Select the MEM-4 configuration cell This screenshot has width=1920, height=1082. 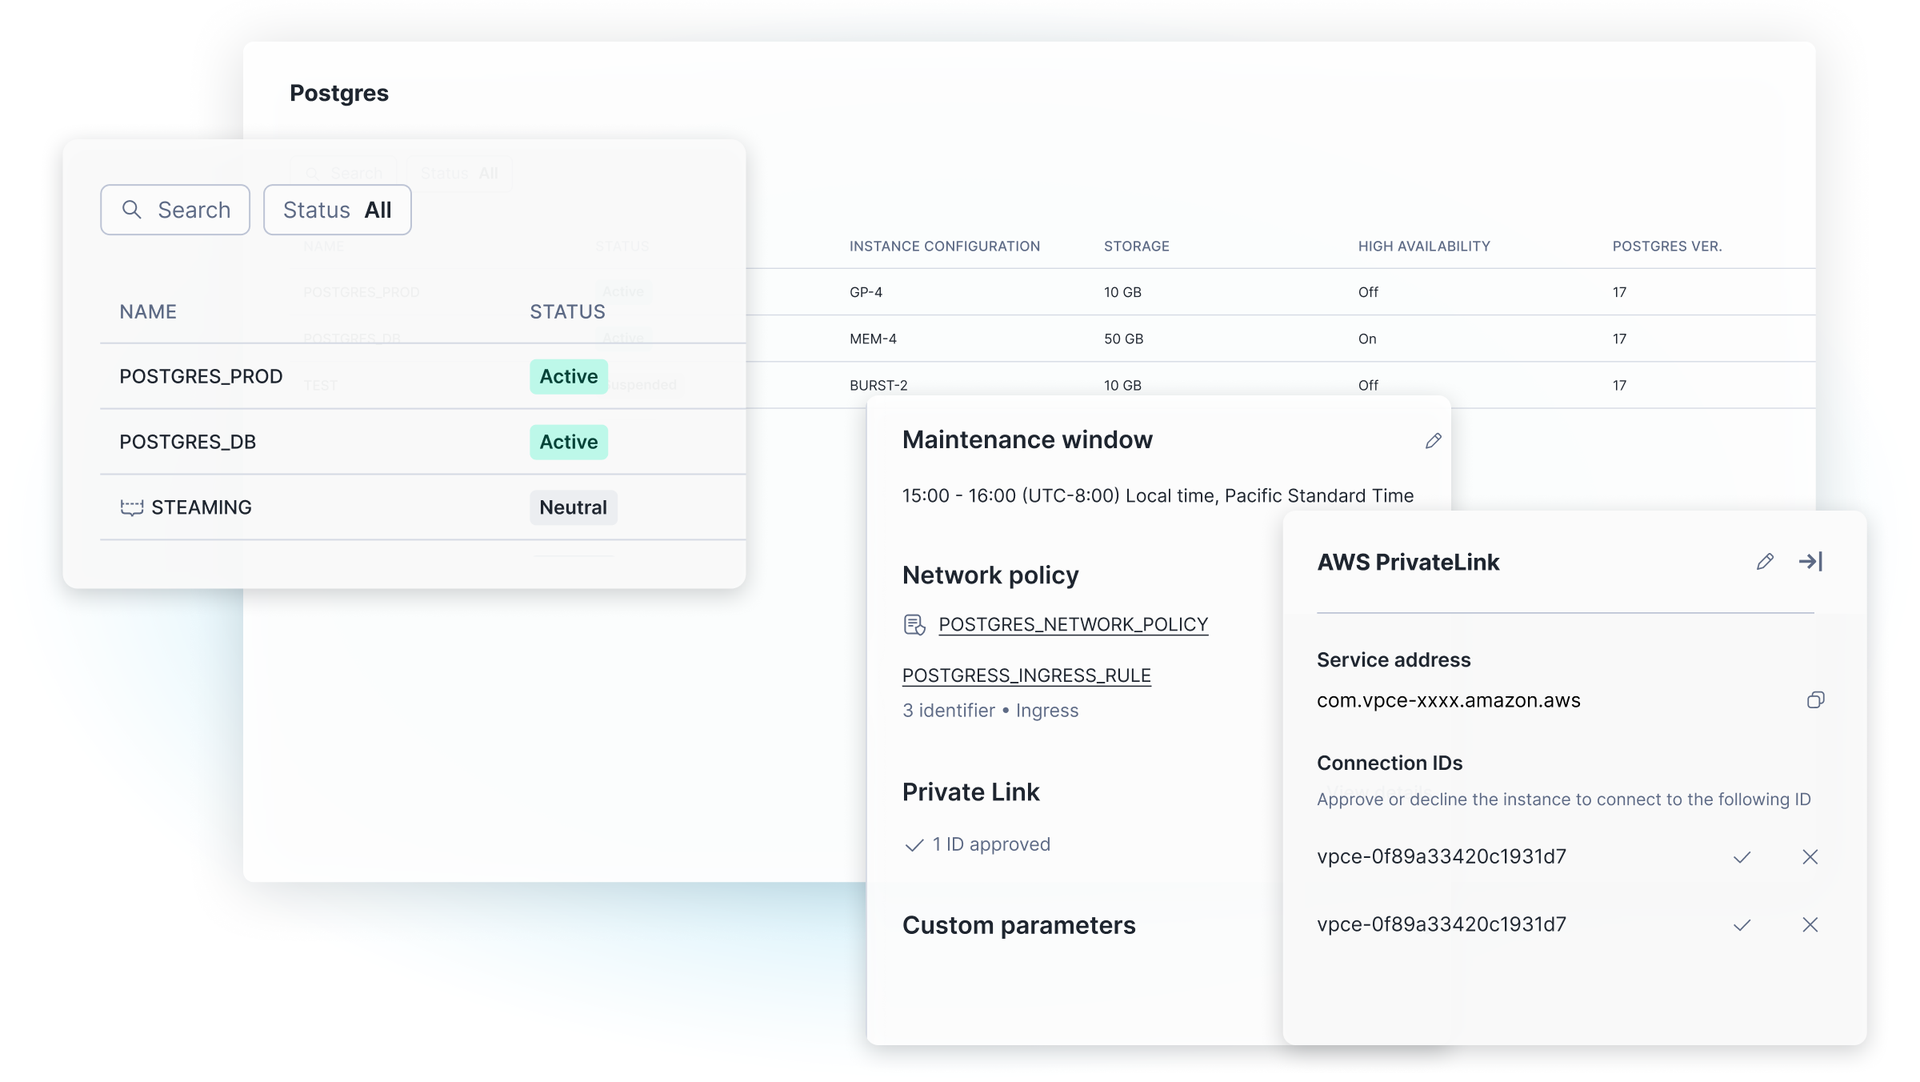873,339
